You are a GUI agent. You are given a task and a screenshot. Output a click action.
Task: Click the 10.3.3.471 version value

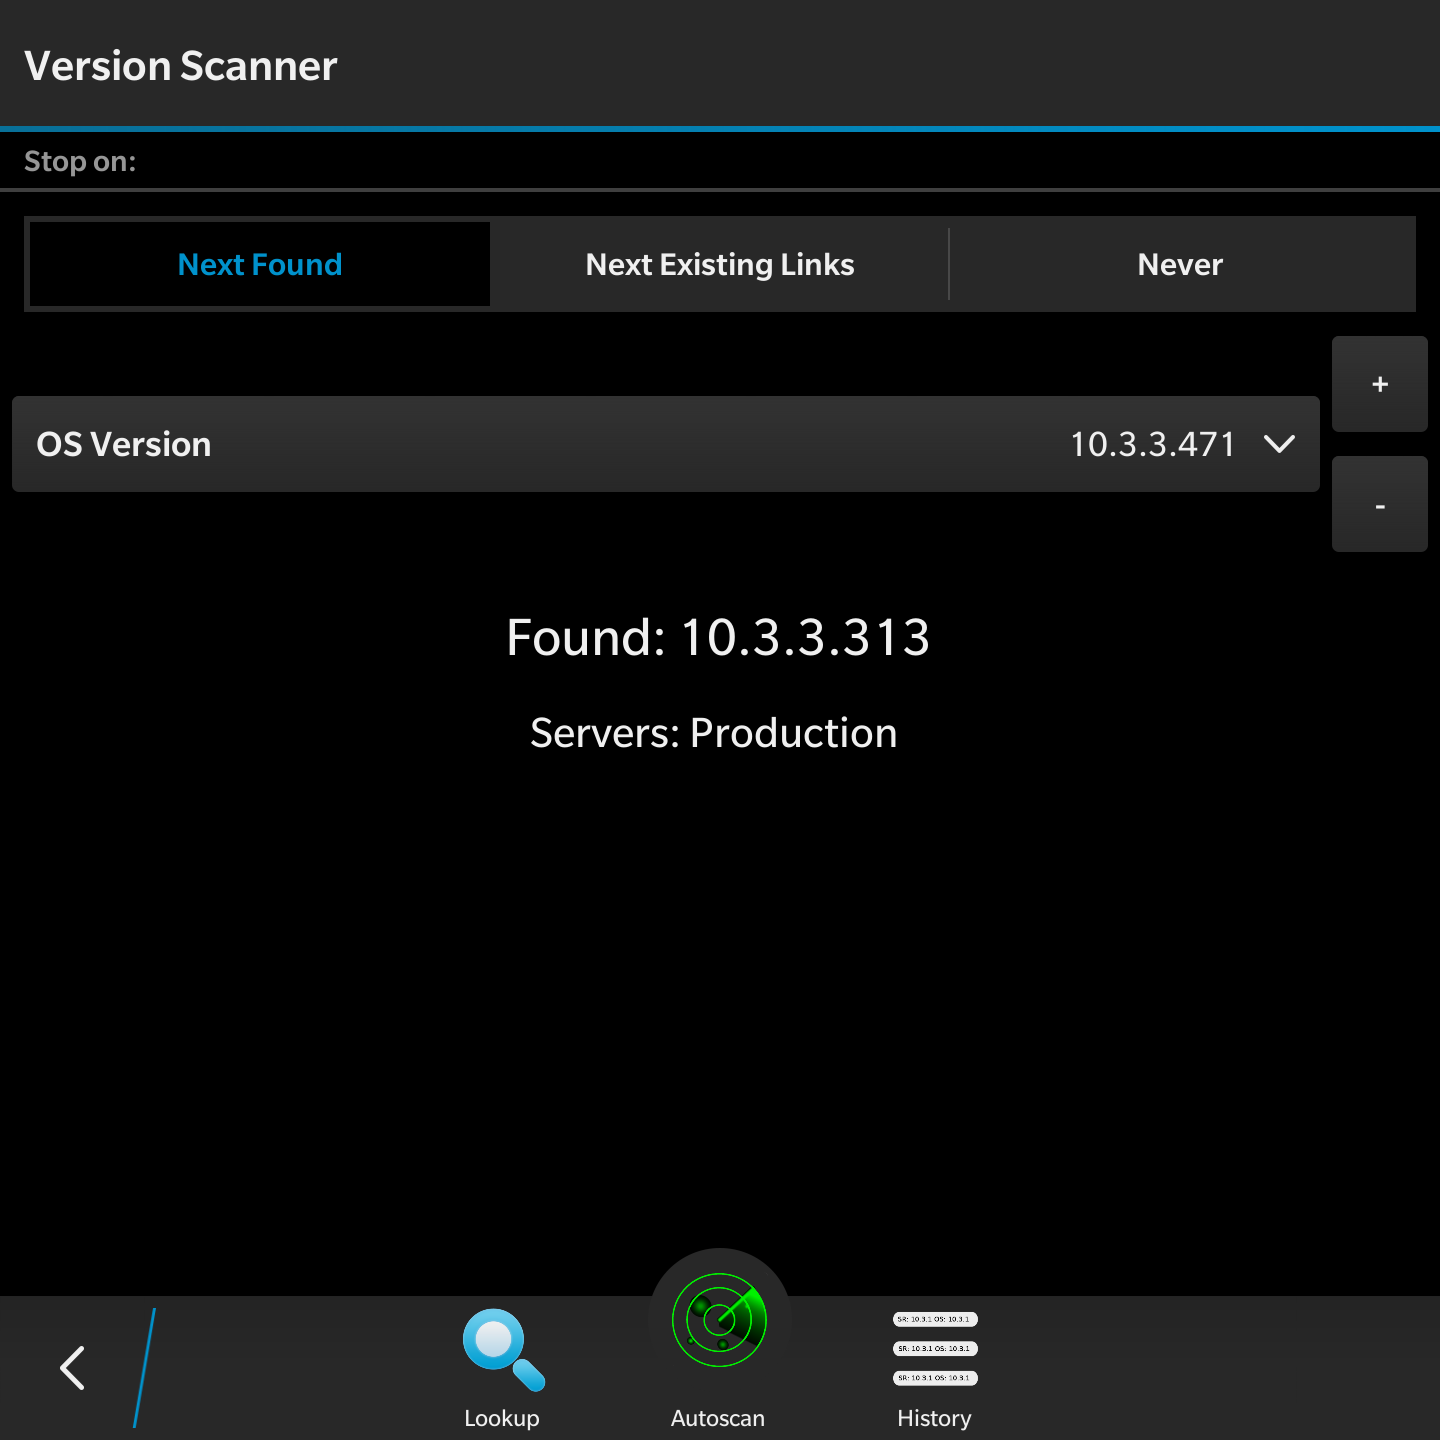(x=1152, y=444)
